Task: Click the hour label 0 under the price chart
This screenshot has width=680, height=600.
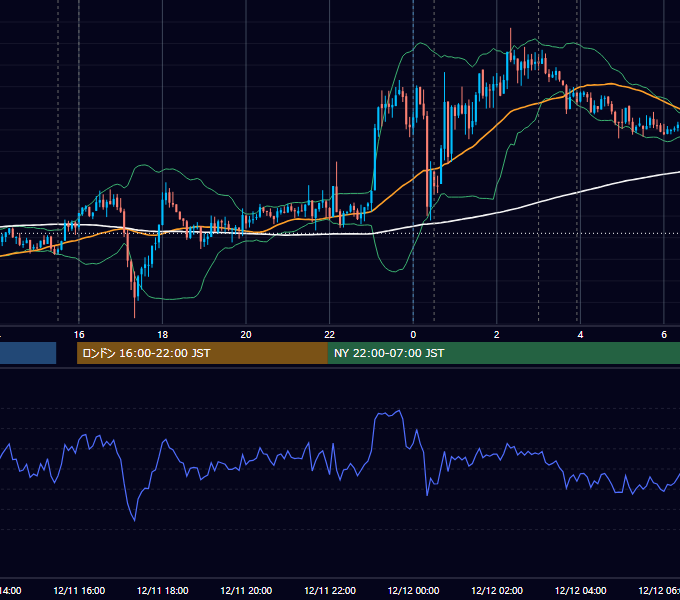Action: coord(413,335)
